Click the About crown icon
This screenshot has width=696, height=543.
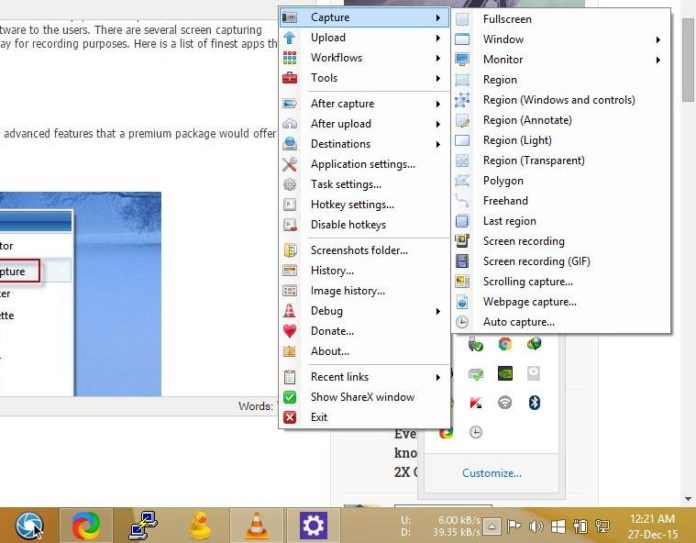(289, 351)
